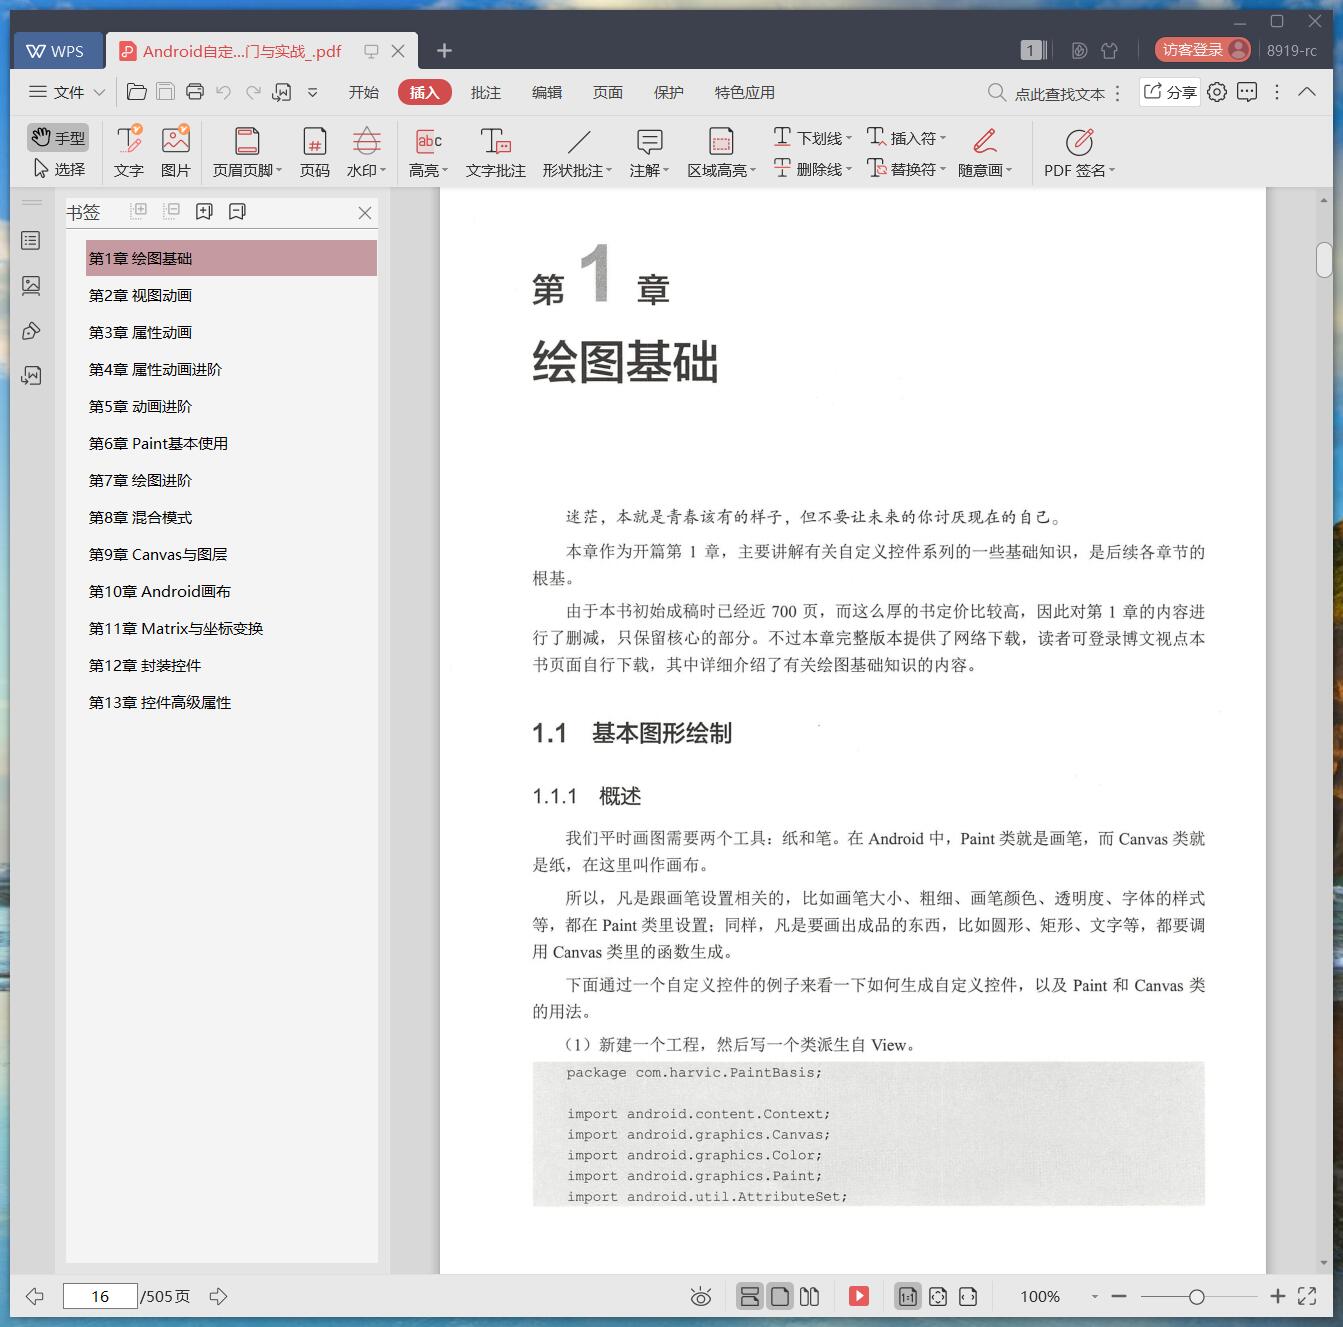This screenshot has height=1327, width=1343.
Task: Enable two-page view
Action: click(x=810, y=1296)
